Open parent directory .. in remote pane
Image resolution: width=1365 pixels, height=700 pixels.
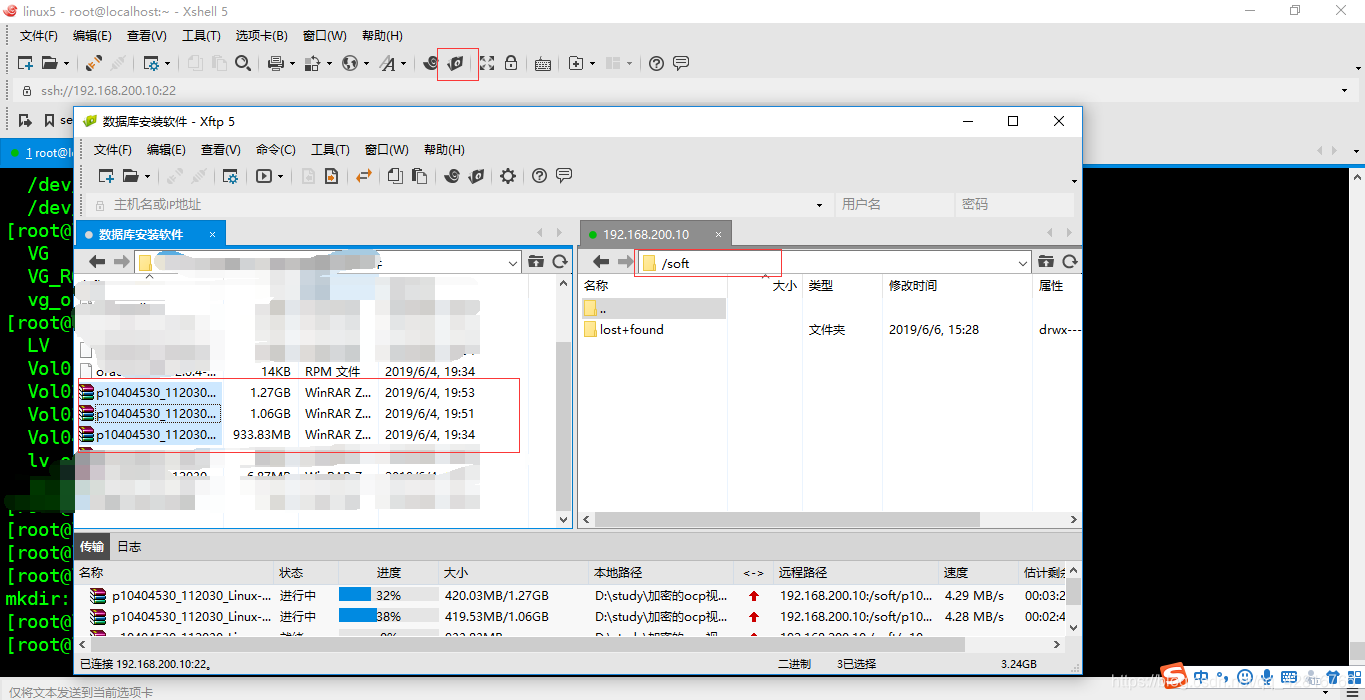click(x=653, y=308)
